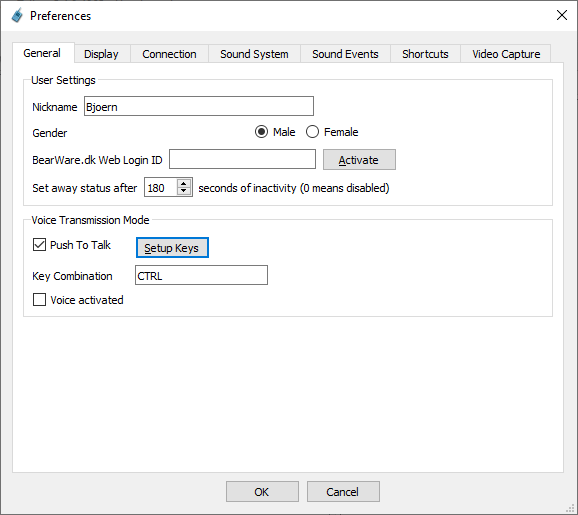Screen dimensions: 578x515
Task: Click the Activate button
Action: click(359, 160)
